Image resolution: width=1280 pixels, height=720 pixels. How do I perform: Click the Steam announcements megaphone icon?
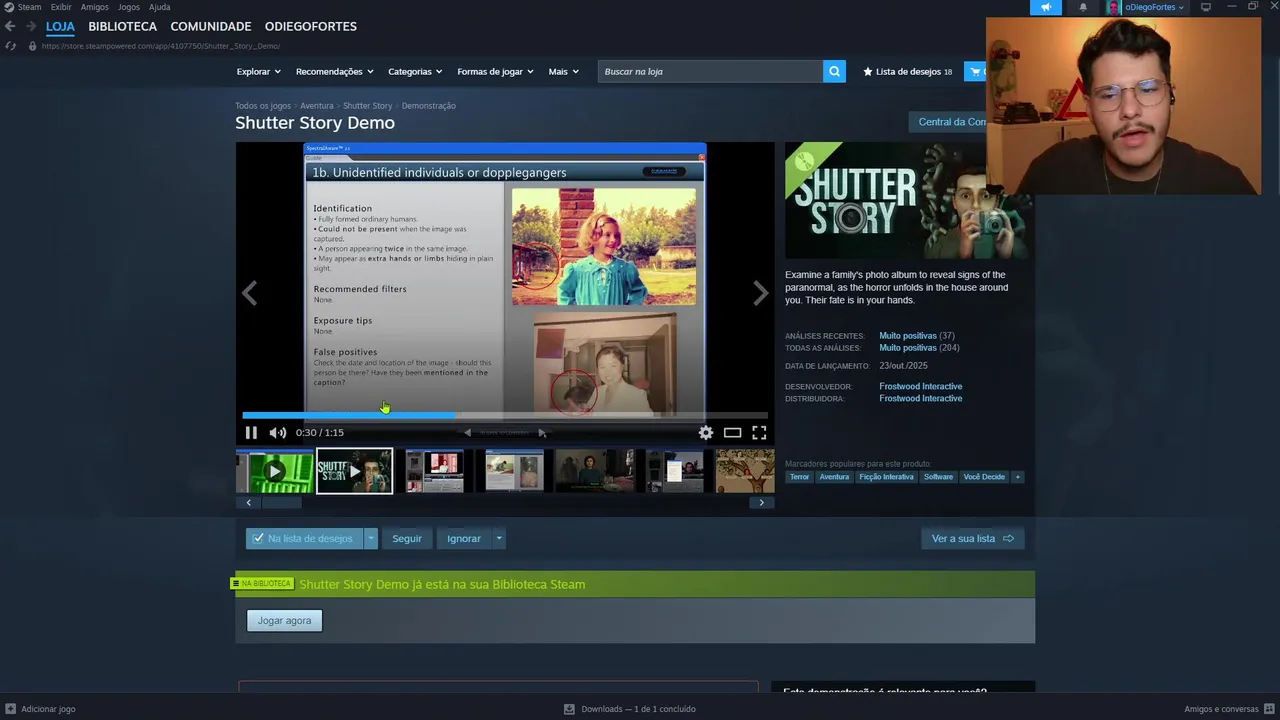[x=1046, y=7]
